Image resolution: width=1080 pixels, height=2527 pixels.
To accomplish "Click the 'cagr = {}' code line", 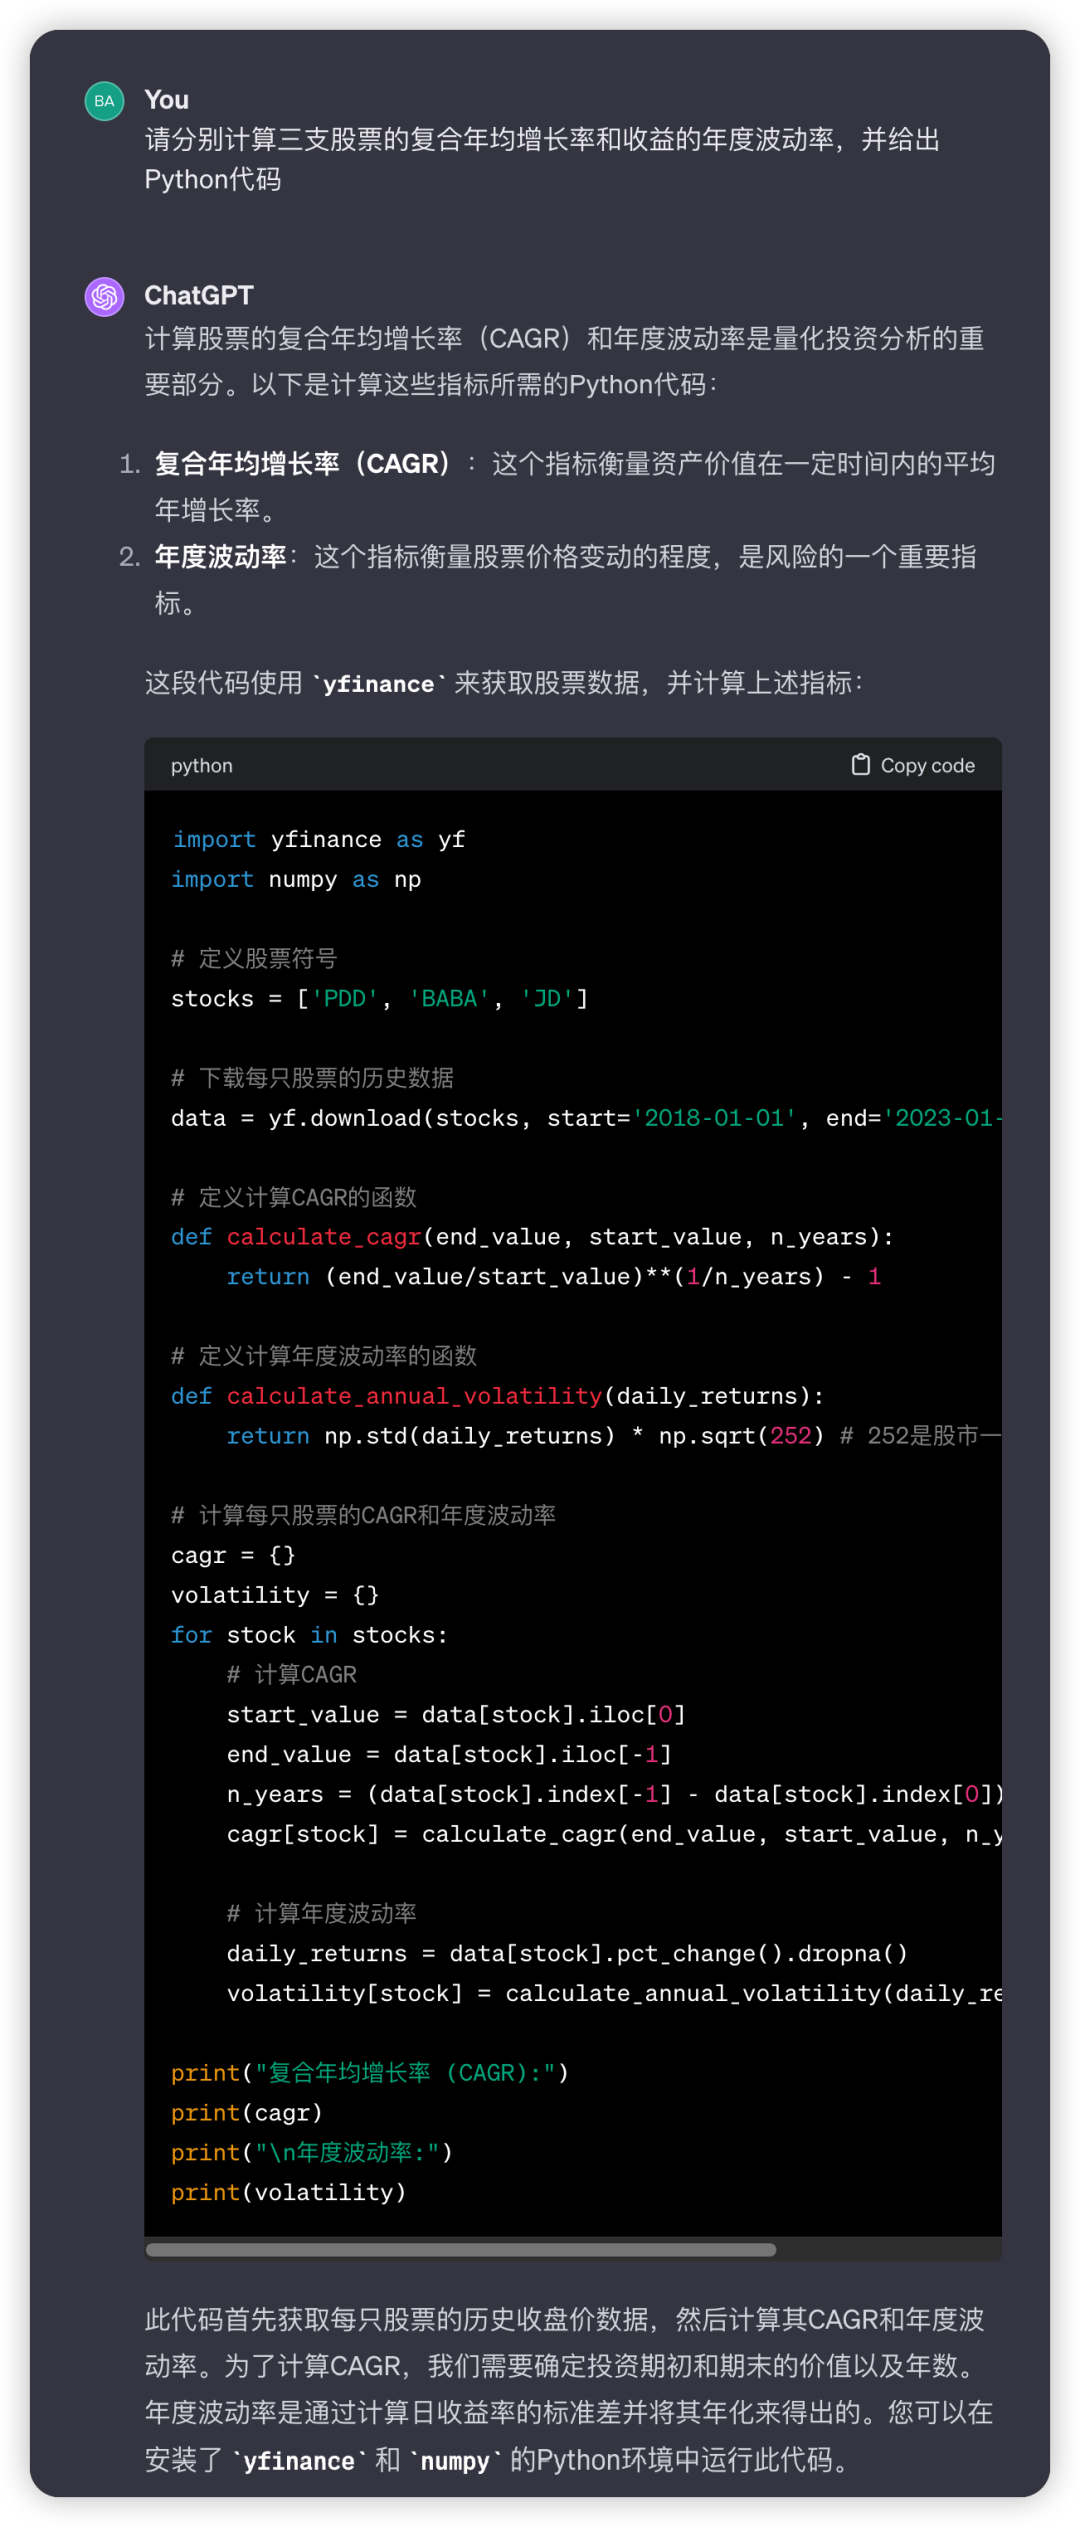I will click(x=233, y=1556).
